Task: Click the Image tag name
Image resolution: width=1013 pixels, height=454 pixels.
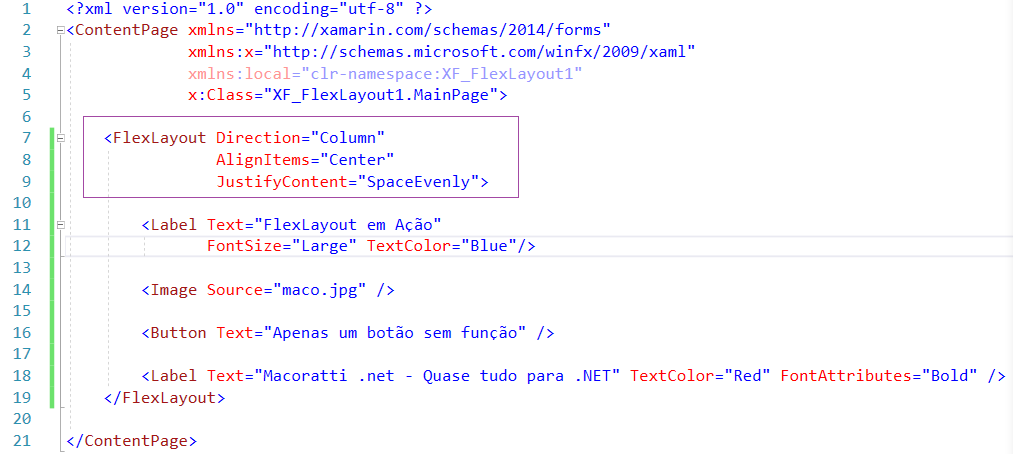Action: (174, 289)
